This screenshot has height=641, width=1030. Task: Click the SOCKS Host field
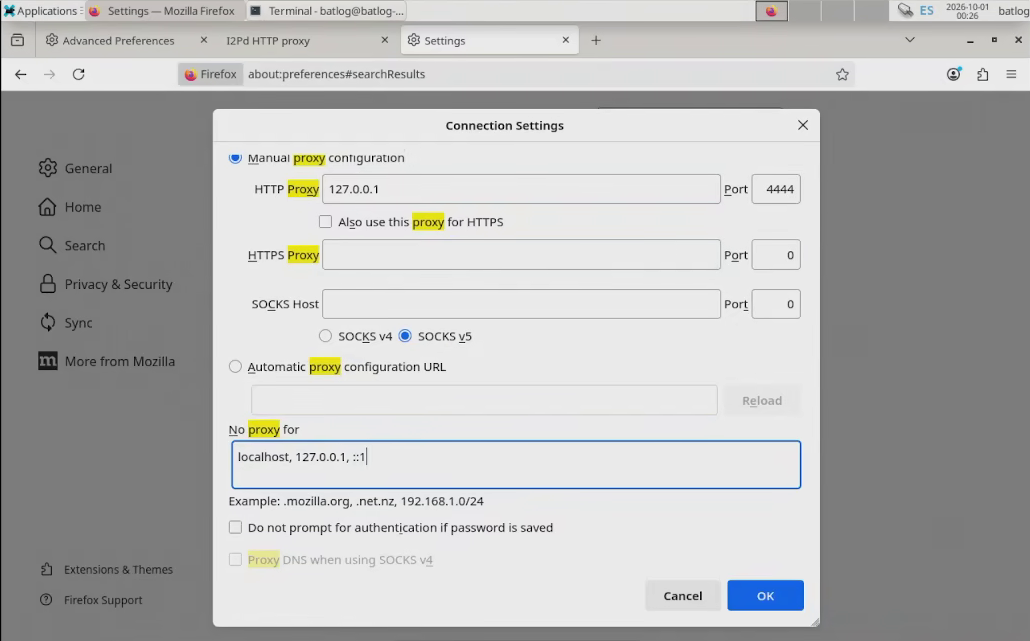tap(521, 304)
